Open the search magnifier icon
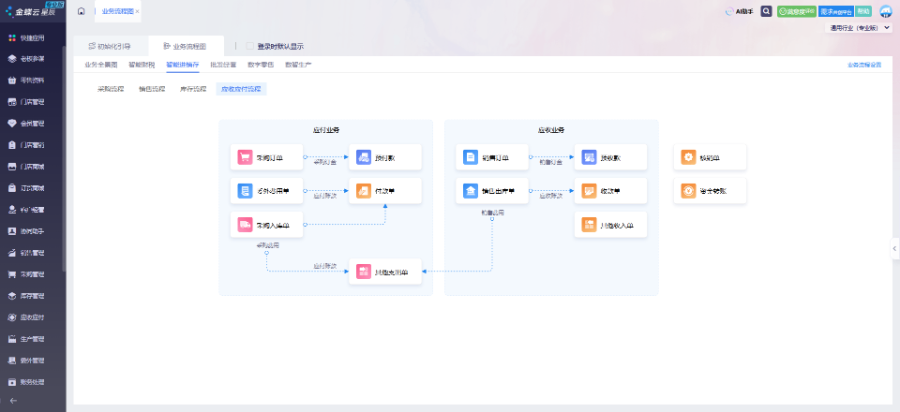Image resolution: width=900 pixels, height=412 pixels. tap(766, 11)
